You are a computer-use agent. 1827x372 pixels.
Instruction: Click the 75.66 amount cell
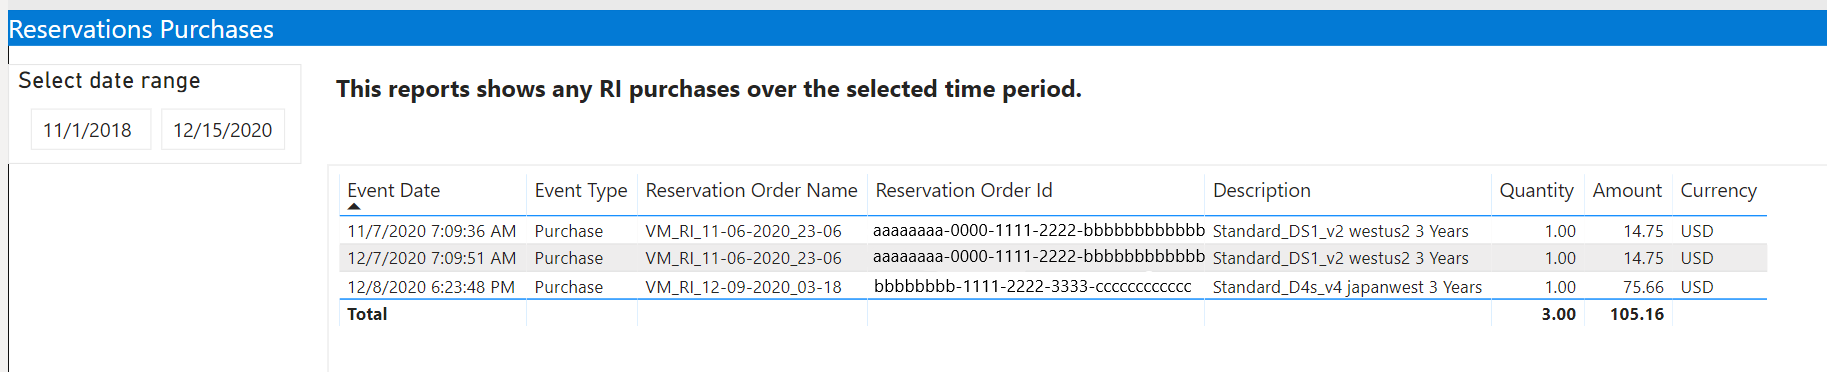tap(1643, 287)
